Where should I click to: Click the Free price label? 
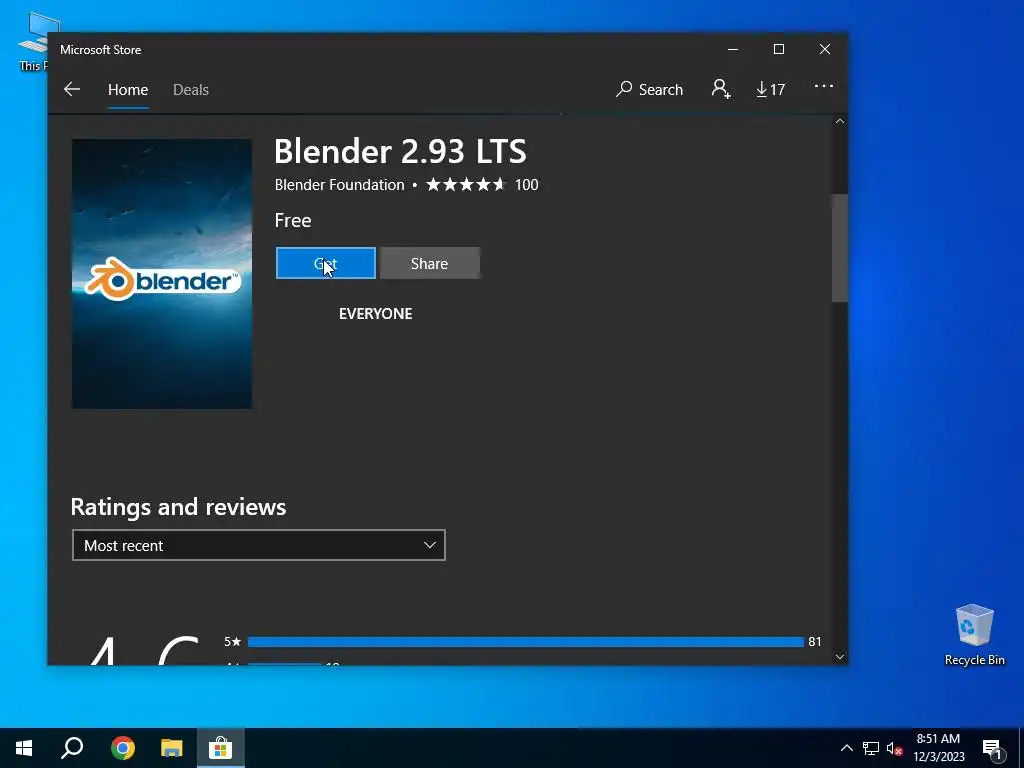293,221
